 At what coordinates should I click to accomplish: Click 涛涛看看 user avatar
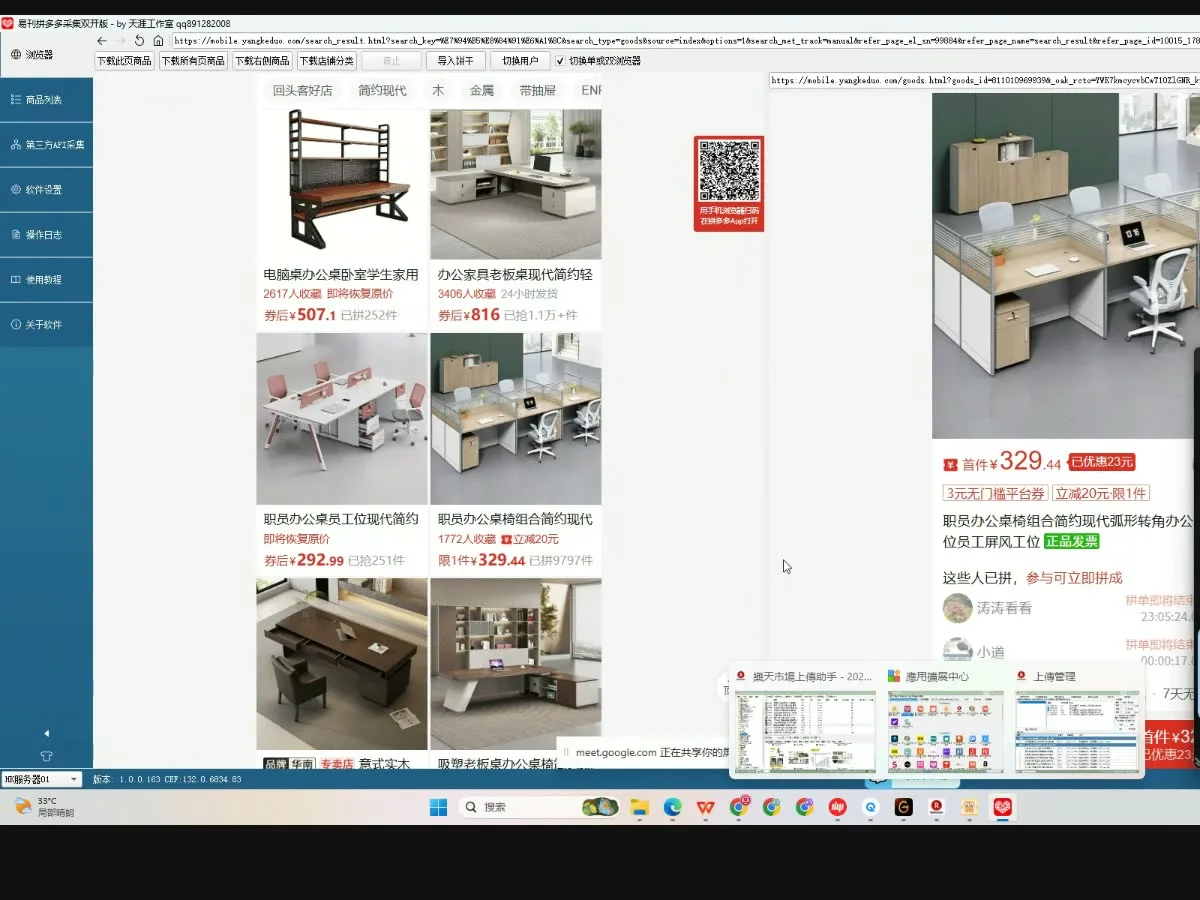[x=957, y=608]
